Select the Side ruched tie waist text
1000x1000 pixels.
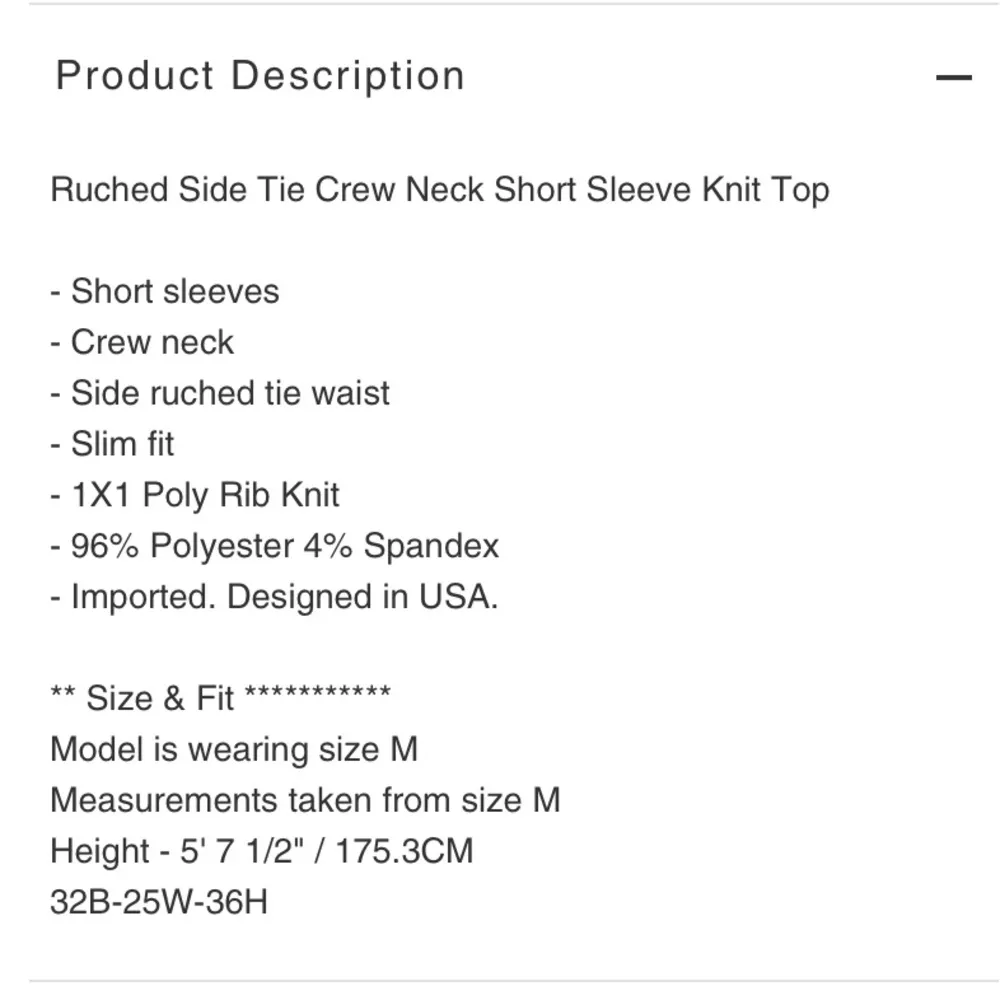coord(219,394)
